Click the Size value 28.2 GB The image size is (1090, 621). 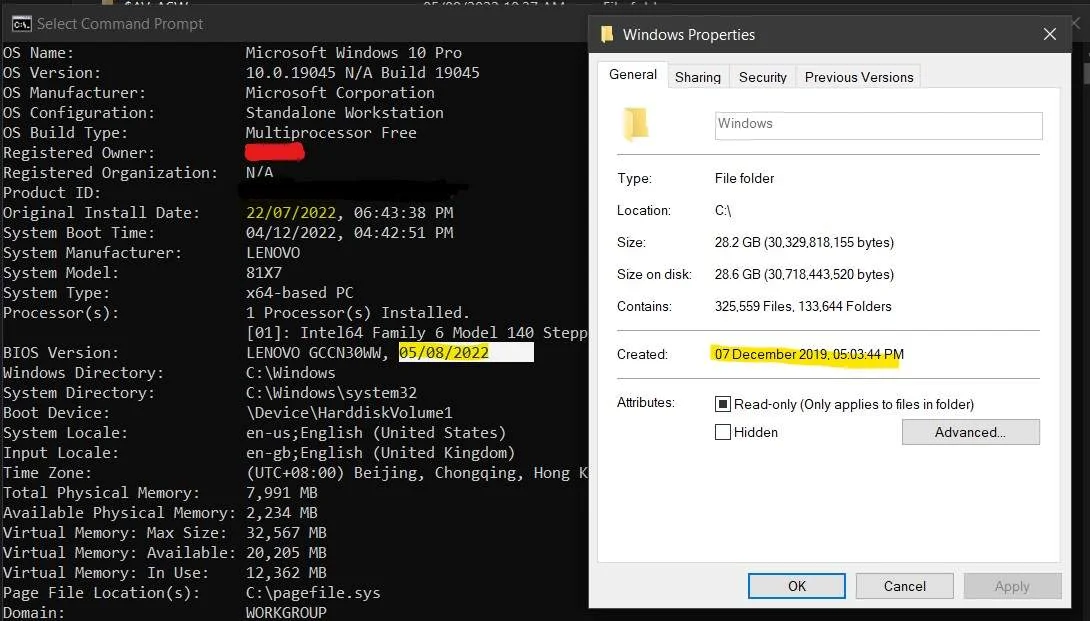[x=804, y=242]
